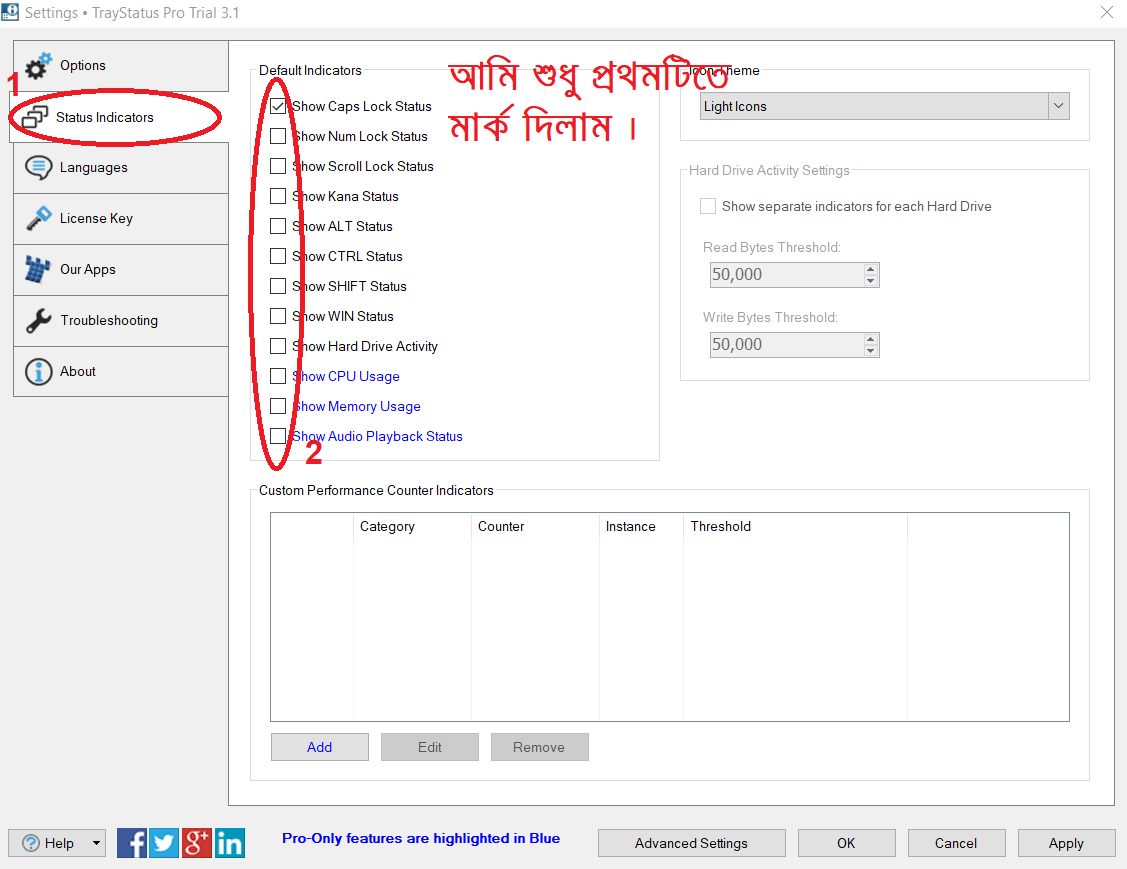Uncheck Show Caps Lock Status
Screen dimensions: 1127x869
coord(277,106)
